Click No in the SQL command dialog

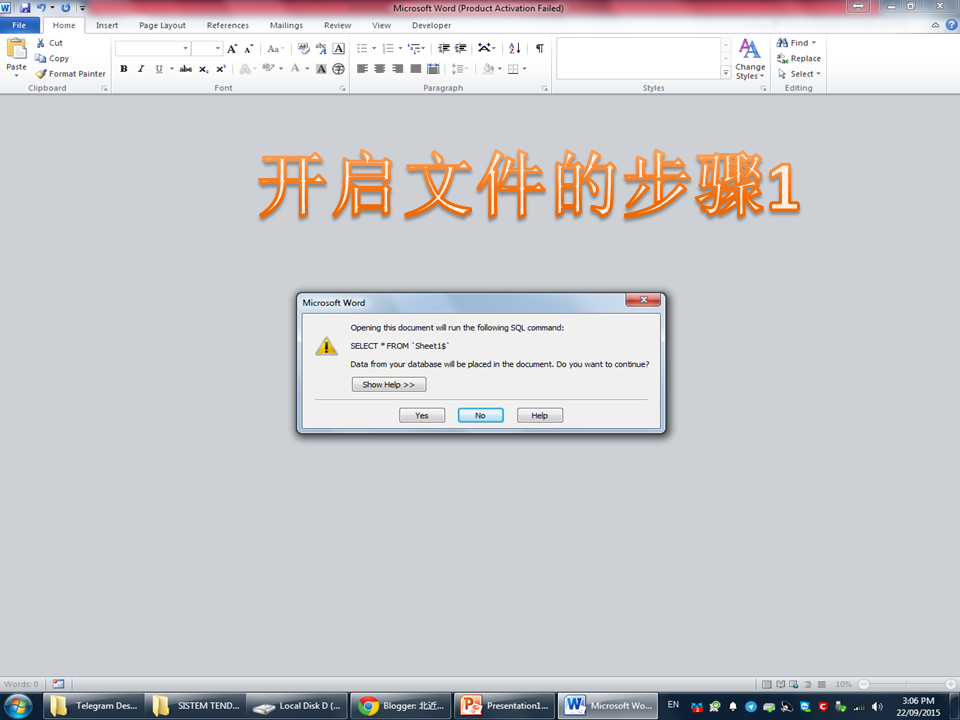pos(481,416)
